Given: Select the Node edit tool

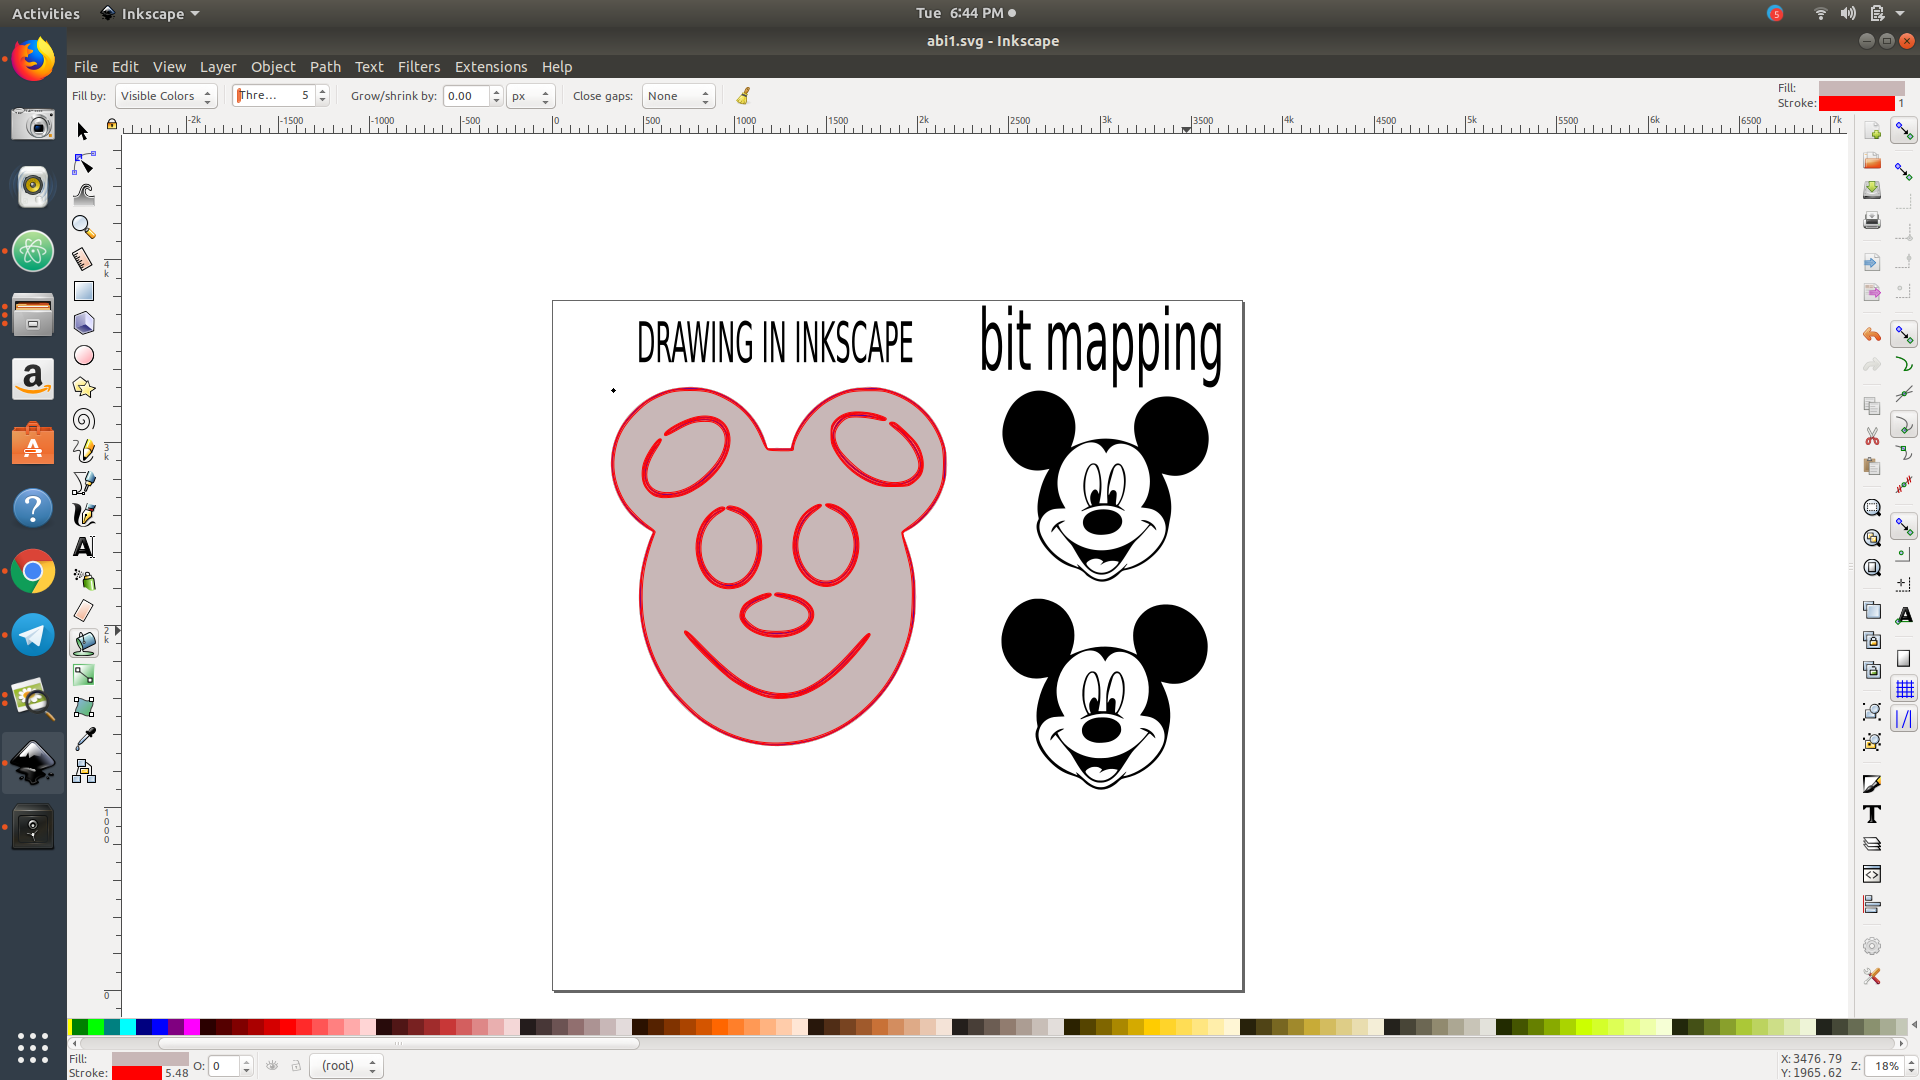Looking at the screenshot, I should 83,163.
